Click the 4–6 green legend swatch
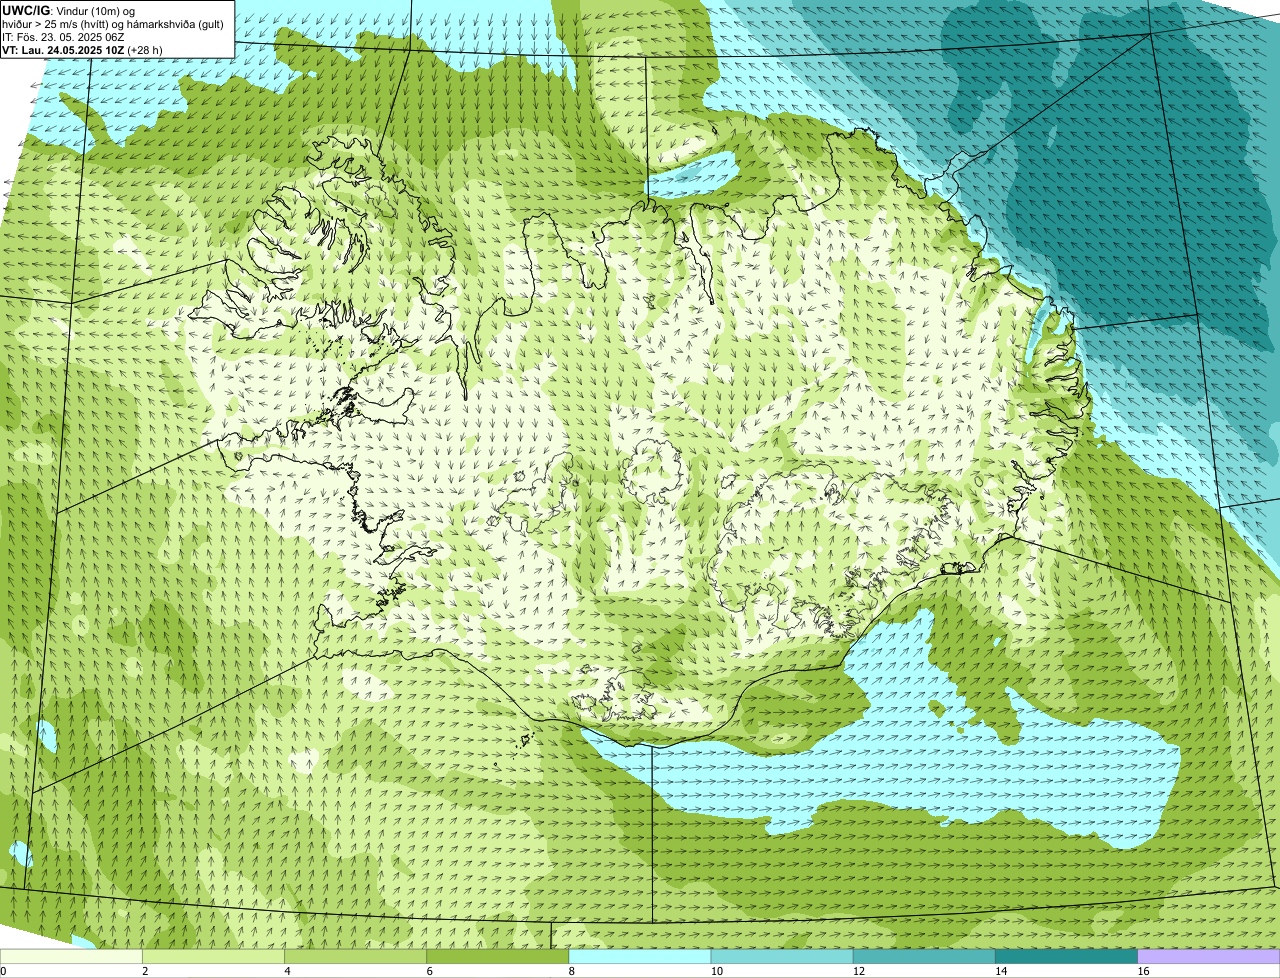1280x978 pixels. 355,957
